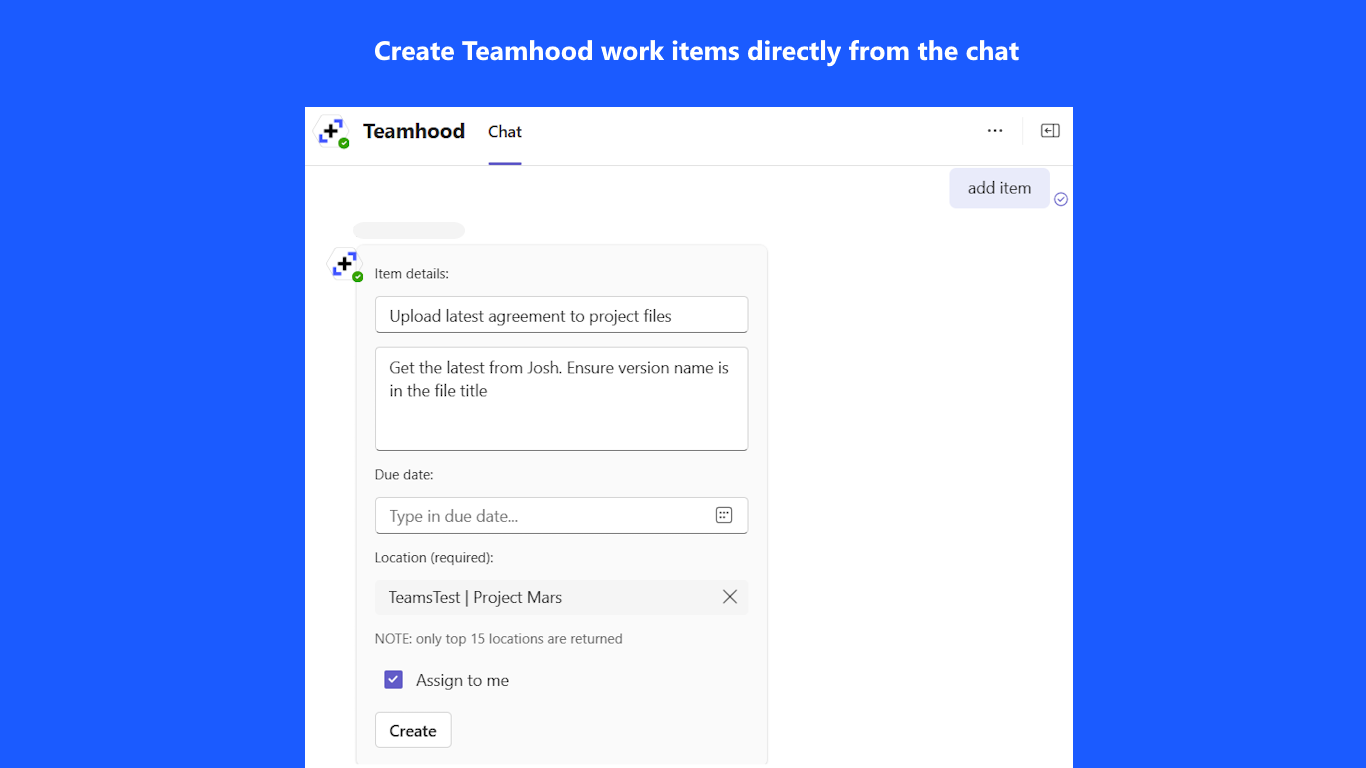The width and height of the screenshot is (1366, 768).
Task: Focus the item title field with Upload latest agreement
Action: click(x=561, y=315)
